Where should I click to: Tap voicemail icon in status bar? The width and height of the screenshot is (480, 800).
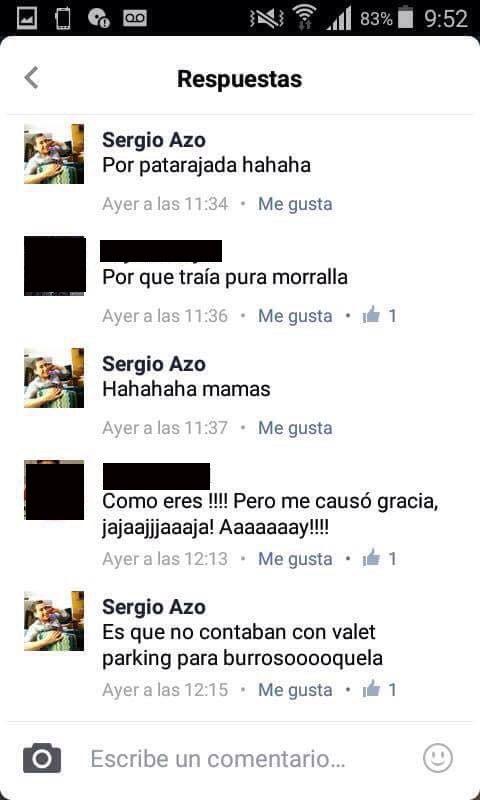135,19
